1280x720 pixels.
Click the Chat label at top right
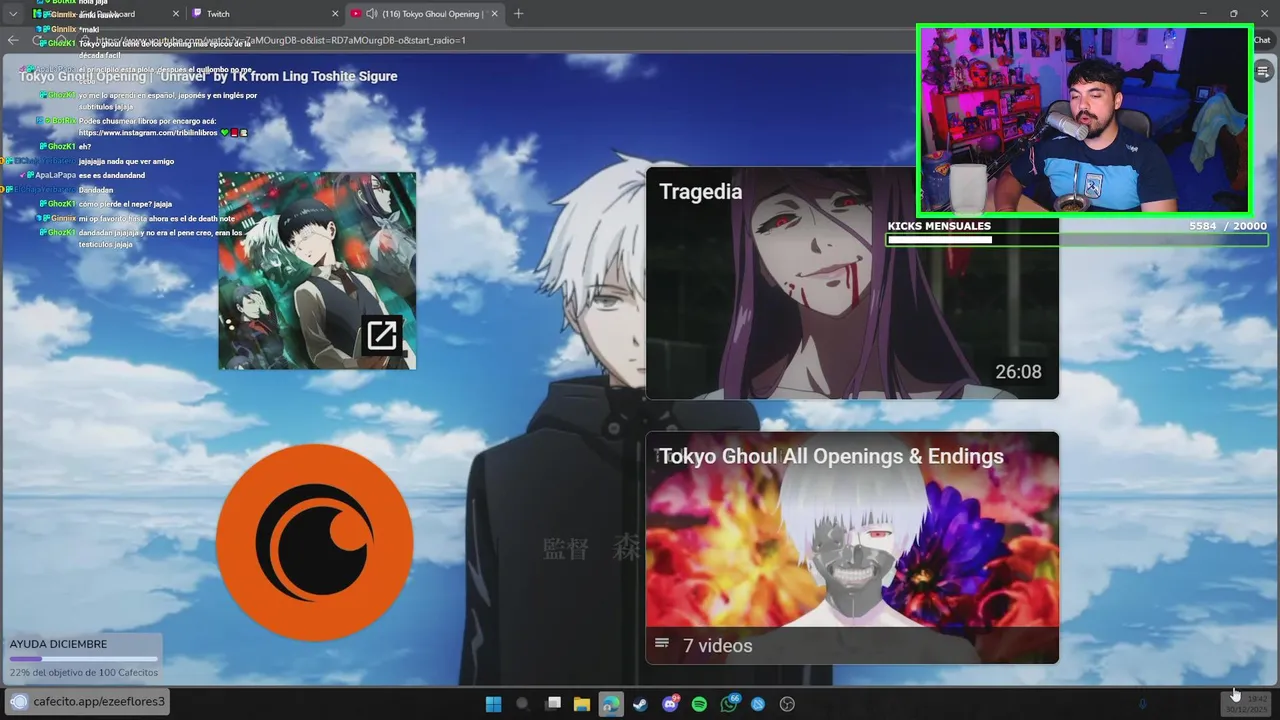pos(1262,41)
